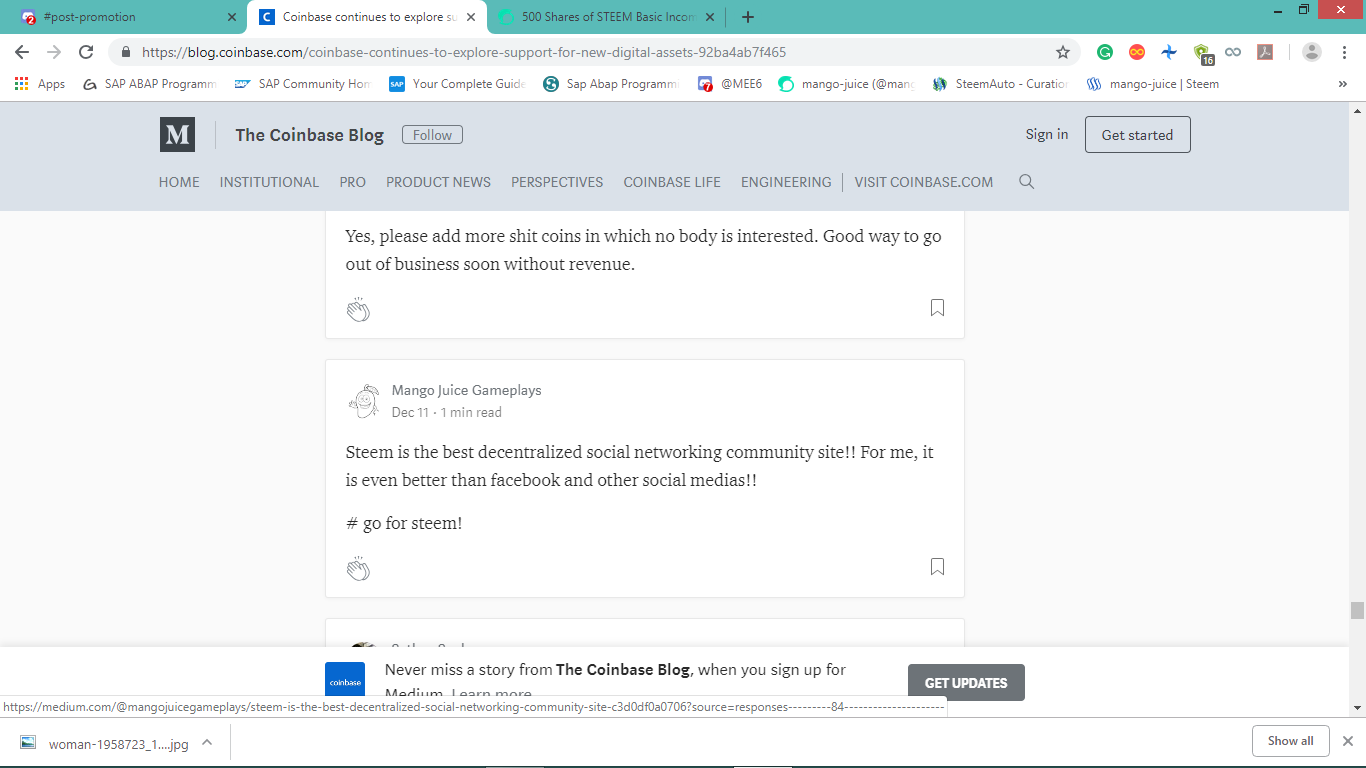Open the PERSPECTIVES nav item
1366x768 pixels.
pos(557,182)
